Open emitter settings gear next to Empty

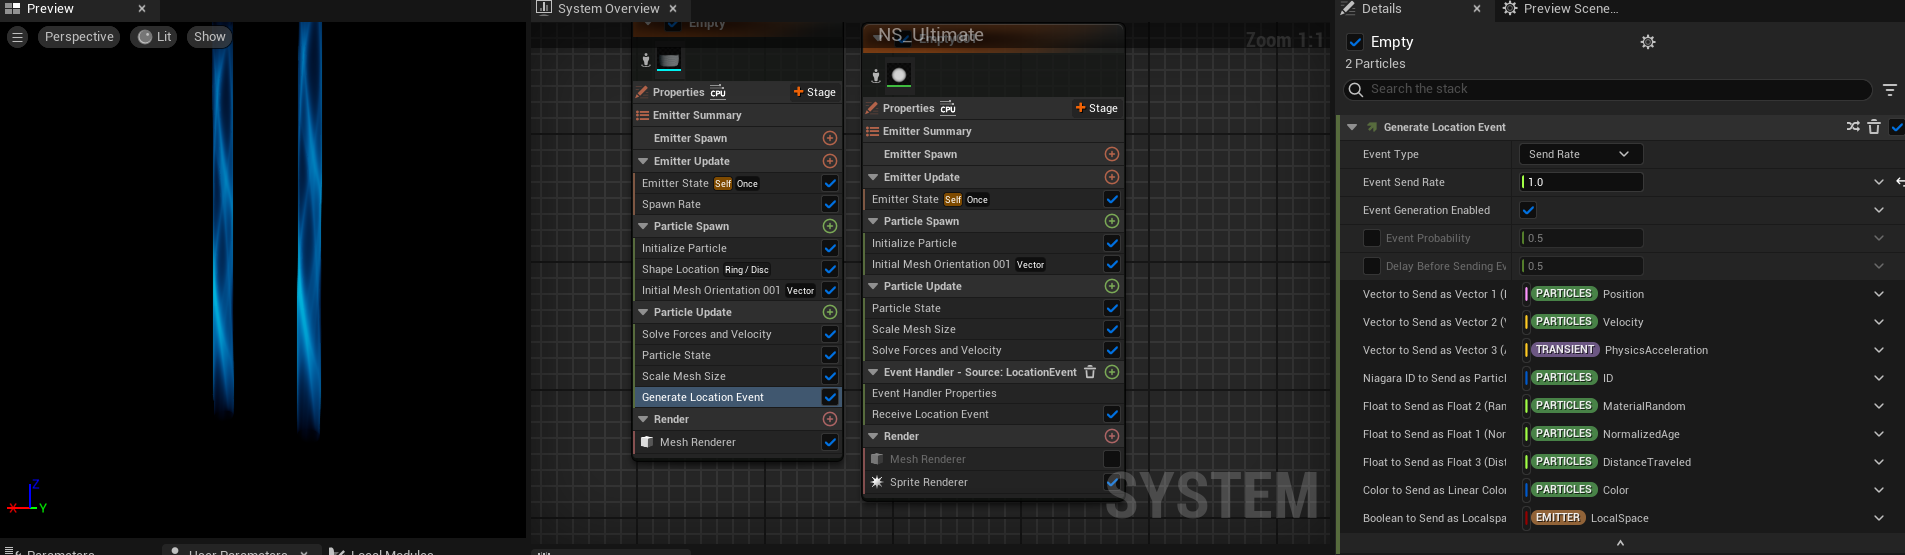1648,42
